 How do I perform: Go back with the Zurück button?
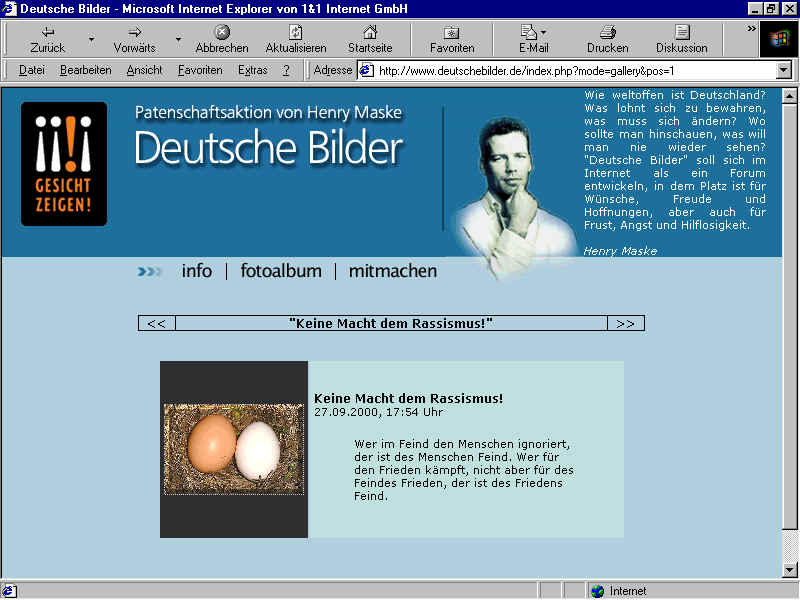[x=47, y=40]
